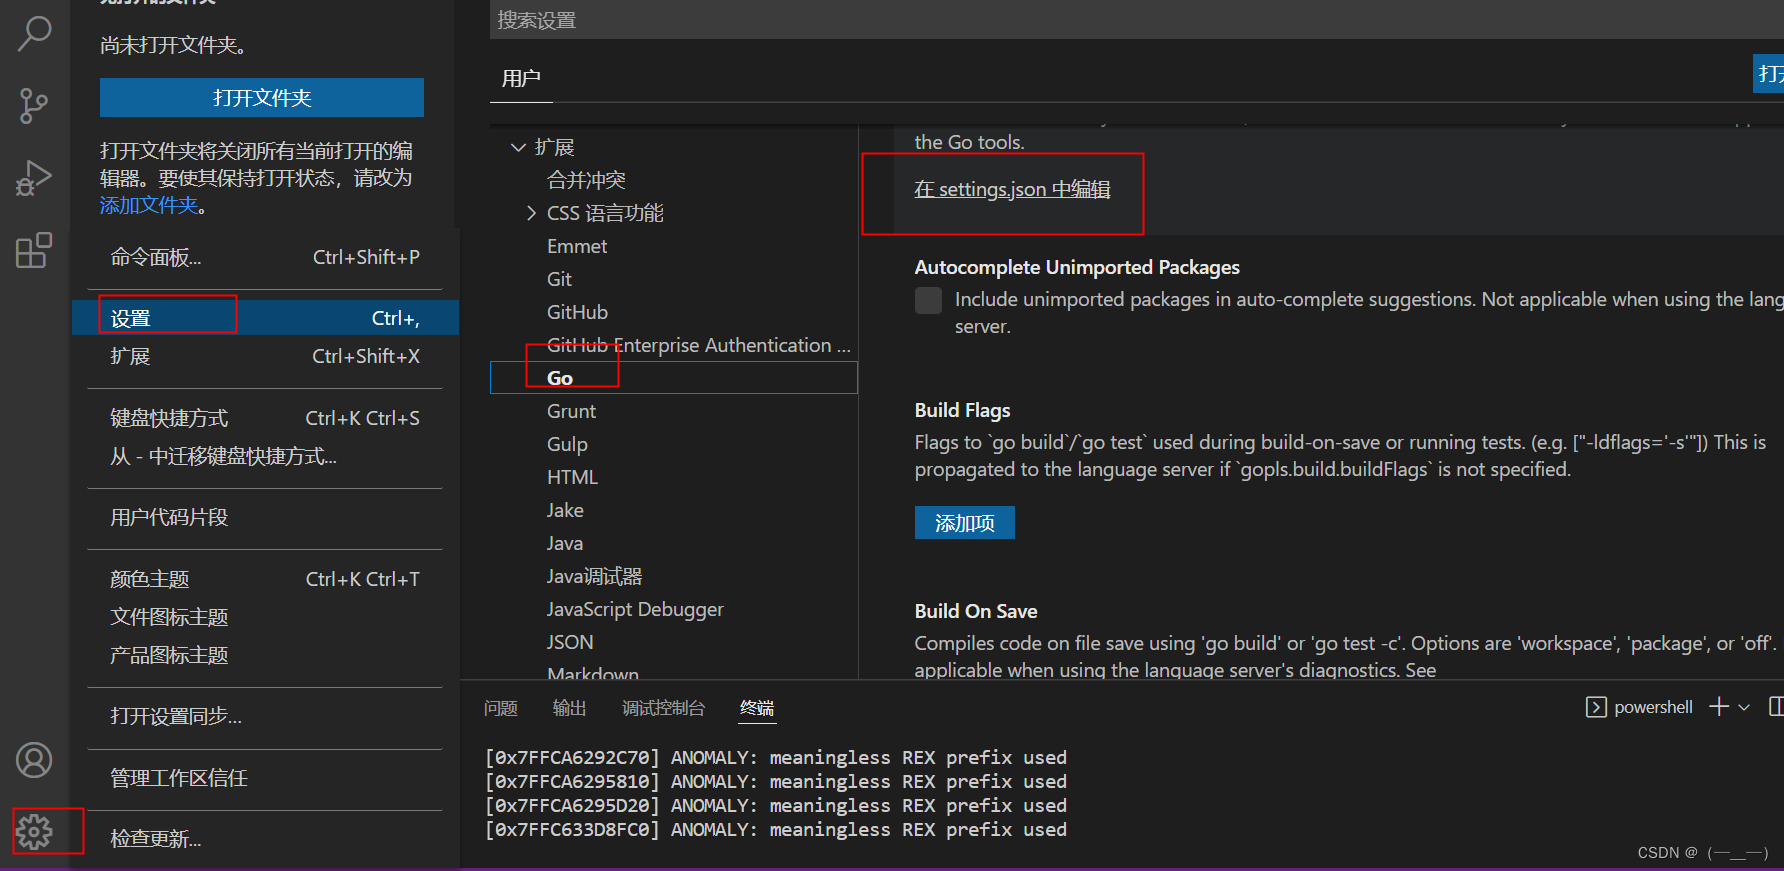This screenshot has height=871, width=1784.
Task: Click the Build Flags setting title
Action: pyautogui.click(x=962, y=410)
